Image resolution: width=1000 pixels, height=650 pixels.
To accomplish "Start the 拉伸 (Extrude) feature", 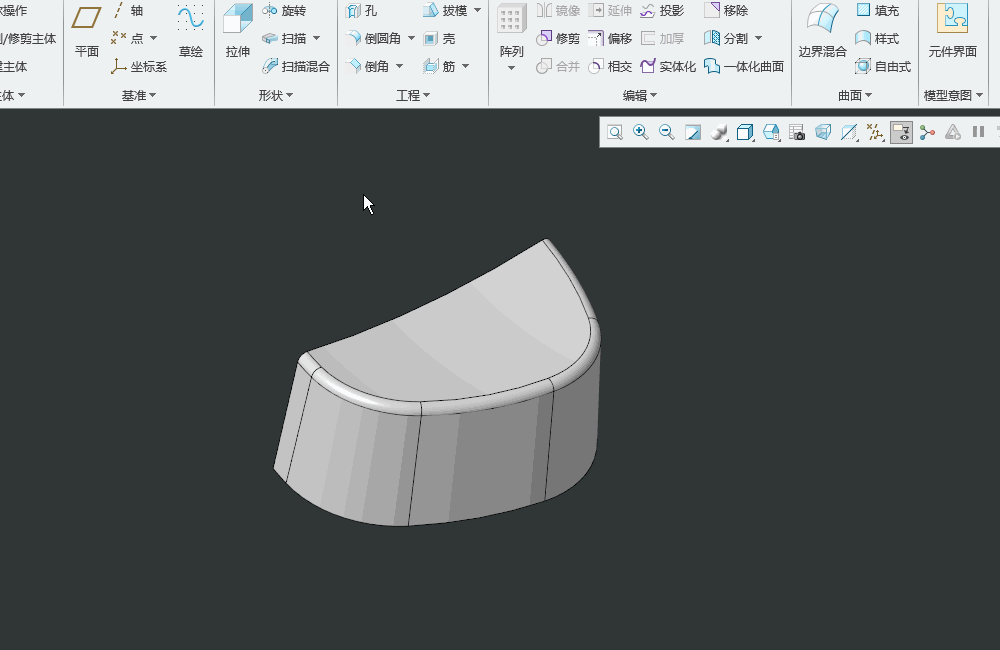I will click(x=237, y=32).
